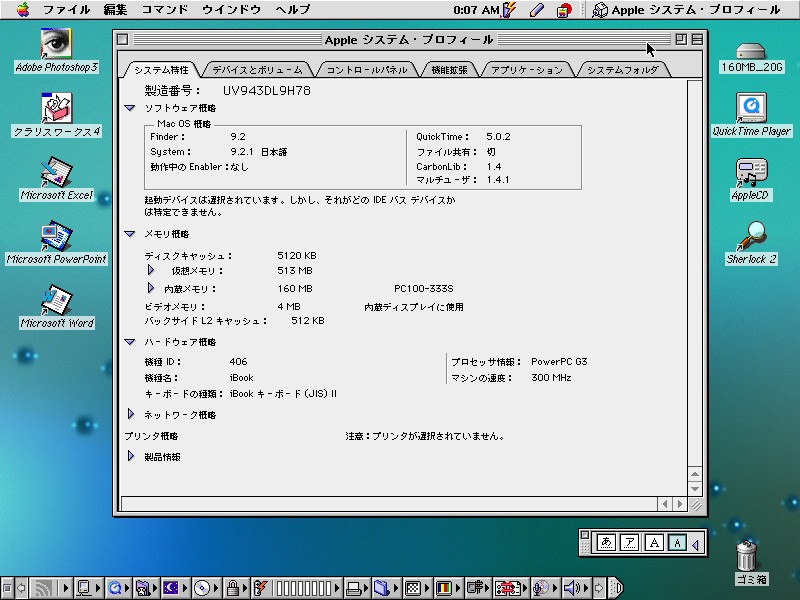Click the profiler window collapse box

(697, 39)
